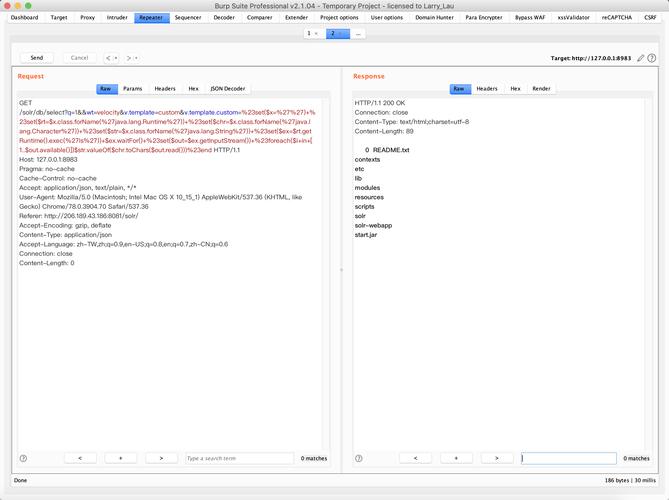Switch to the Intruder tab
Image resolution: width=669 pixels, height=500 pixels.
(117, 17)
